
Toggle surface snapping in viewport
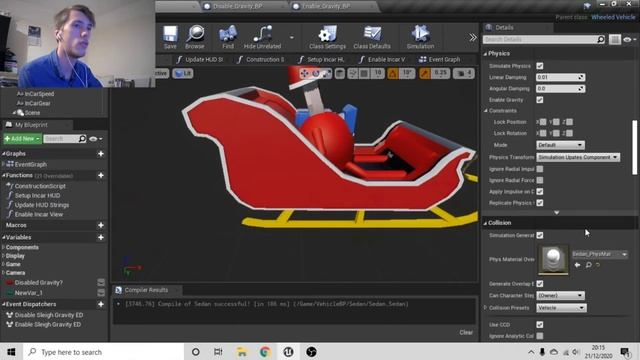point(353,73)
